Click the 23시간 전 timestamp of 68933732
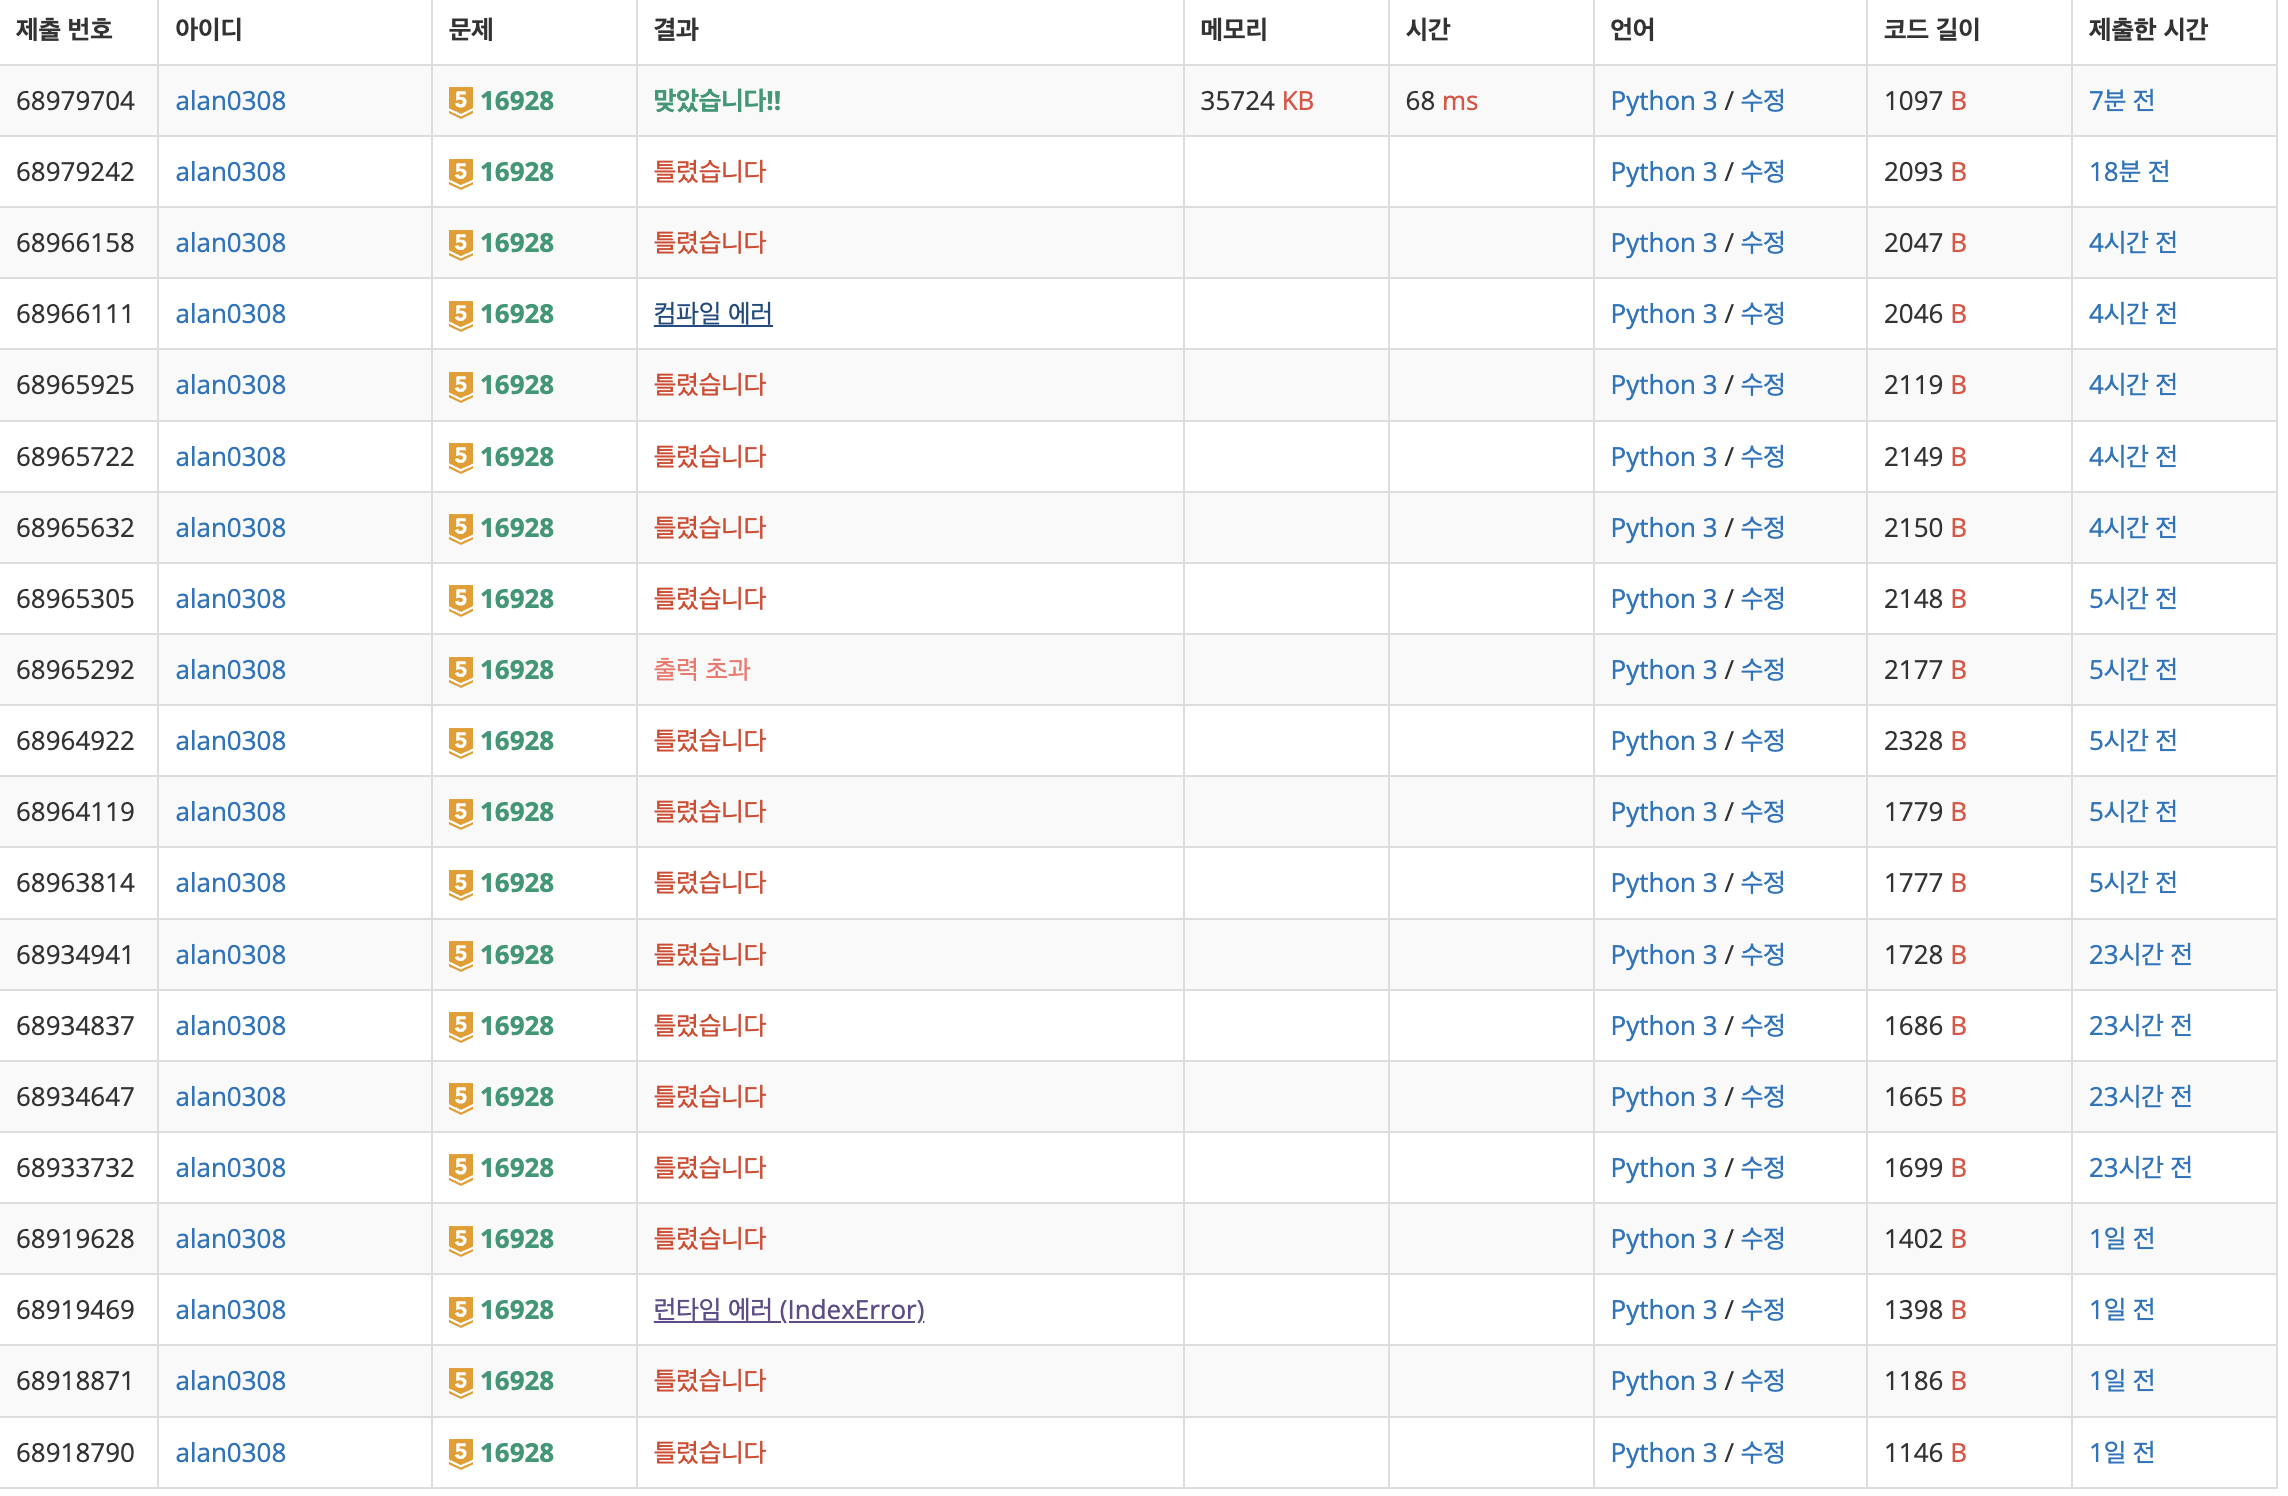The height and width of the screenshot is (1496, 2288). pyautogui.click(x=2139, y=1168)
